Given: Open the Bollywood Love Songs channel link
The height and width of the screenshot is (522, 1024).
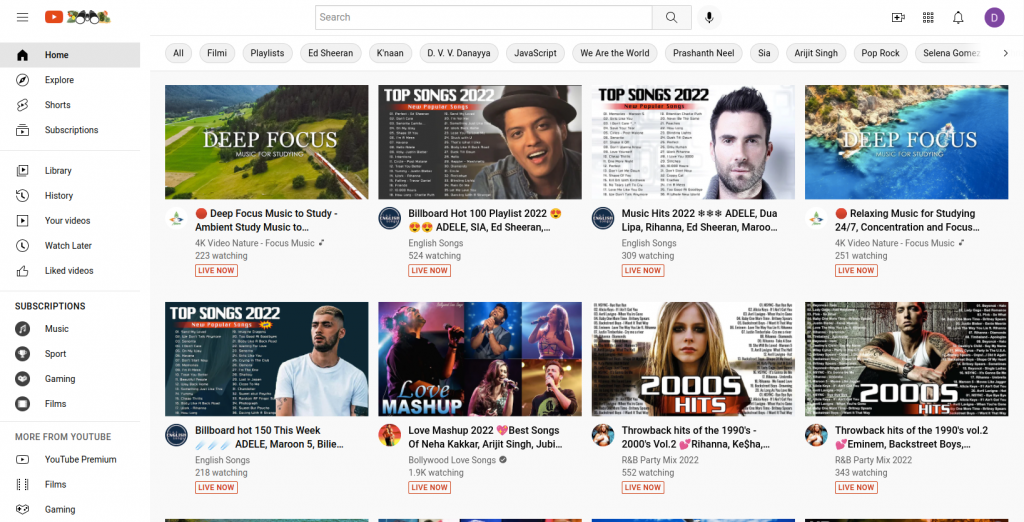Looking at the screenshot, I should (452, 460).
